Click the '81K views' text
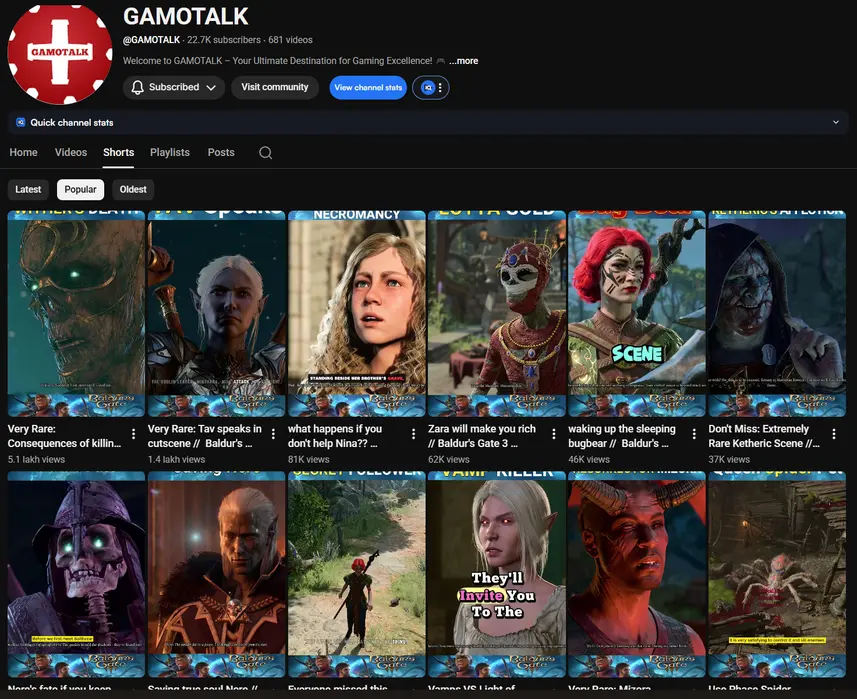Viewport: 857px width, 699px height. [x=309, y=460]
